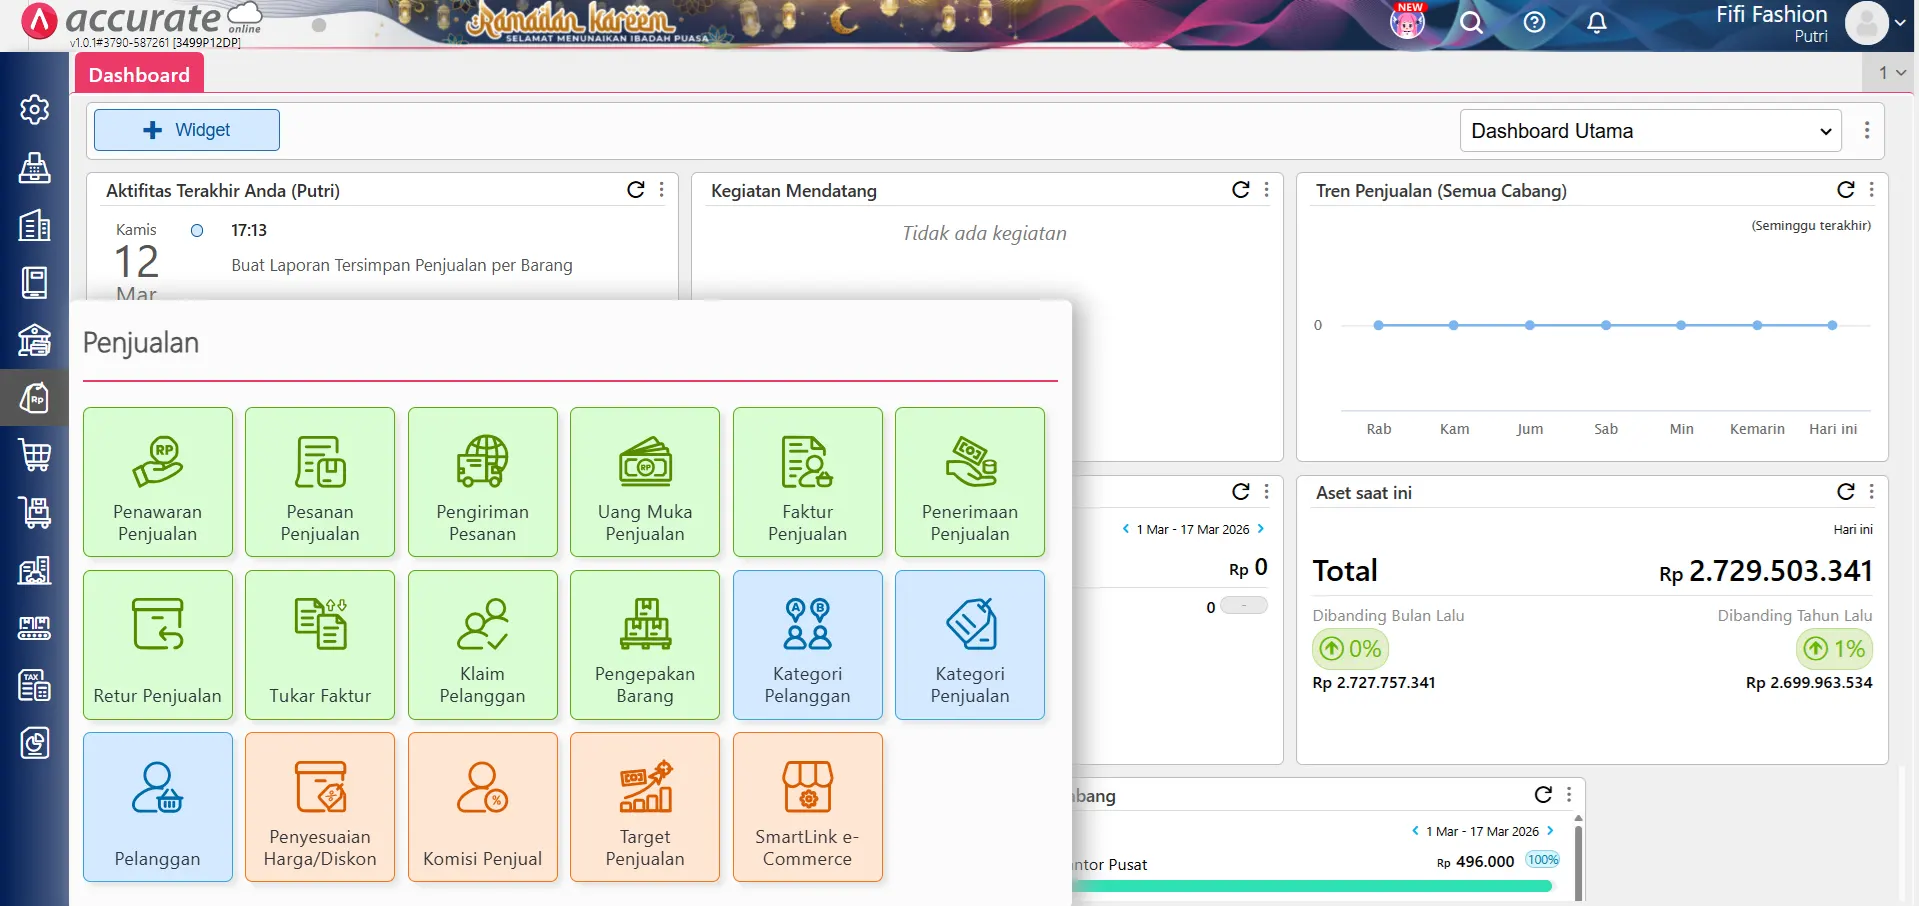The image size is (1919, 906).
Task: Open Retur Penjualan tile
Action: click(x=157, y=644)
